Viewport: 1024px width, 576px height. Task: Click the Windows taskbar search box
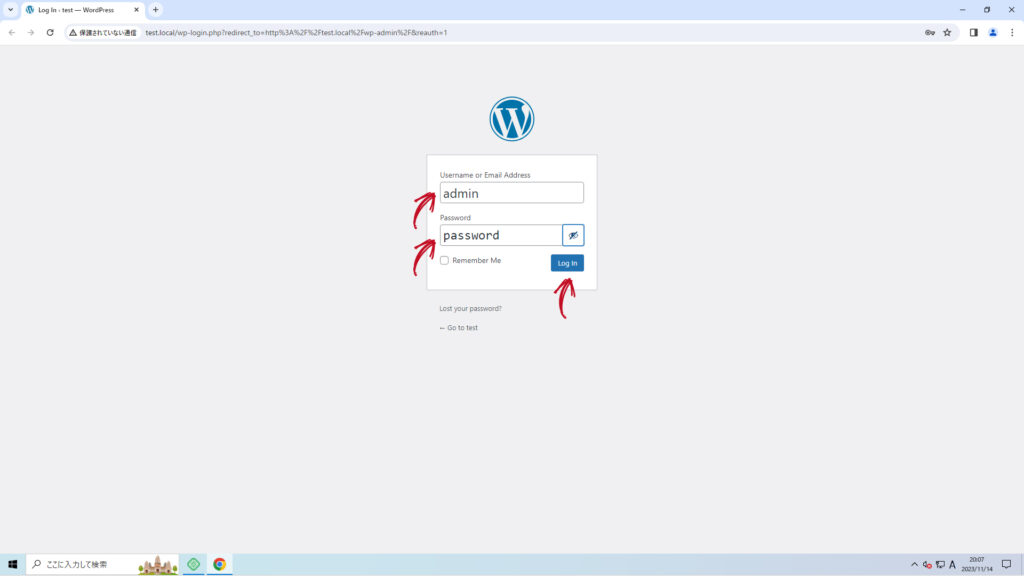[x=103, y=564]
